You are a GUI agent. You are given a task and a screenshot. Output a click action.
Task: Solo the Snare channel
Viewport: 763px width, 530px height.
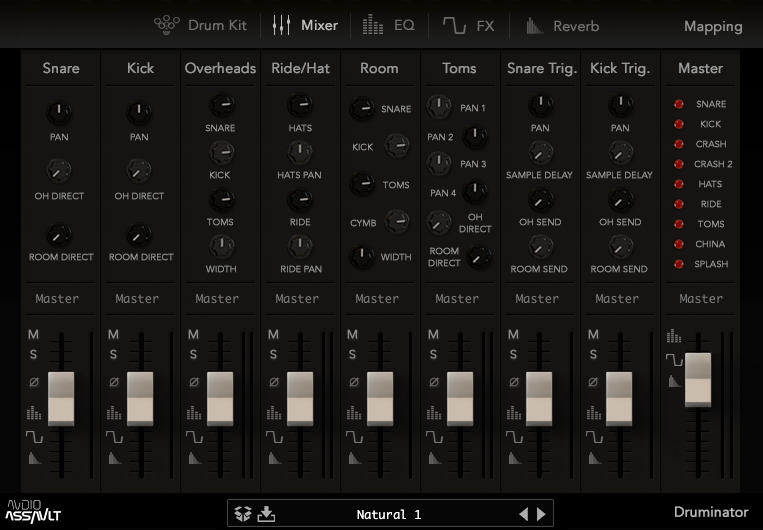33,354
